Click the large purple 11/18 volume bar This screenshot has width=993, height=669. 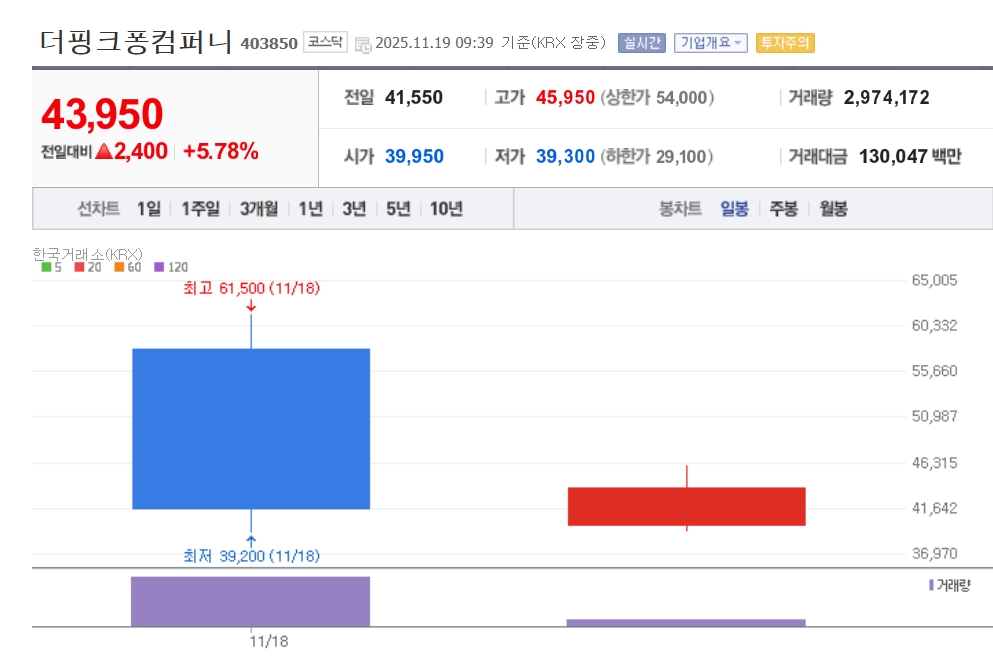click(250, 601)
